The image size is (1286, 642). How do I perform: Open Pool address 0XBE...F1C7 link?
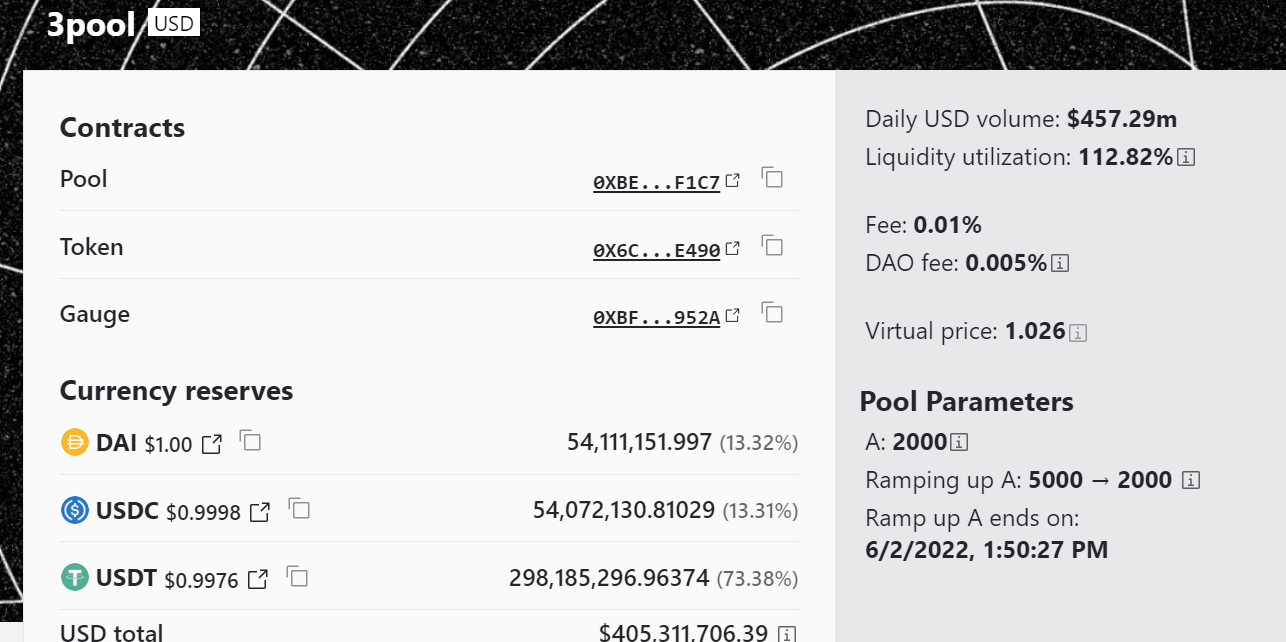657,182
